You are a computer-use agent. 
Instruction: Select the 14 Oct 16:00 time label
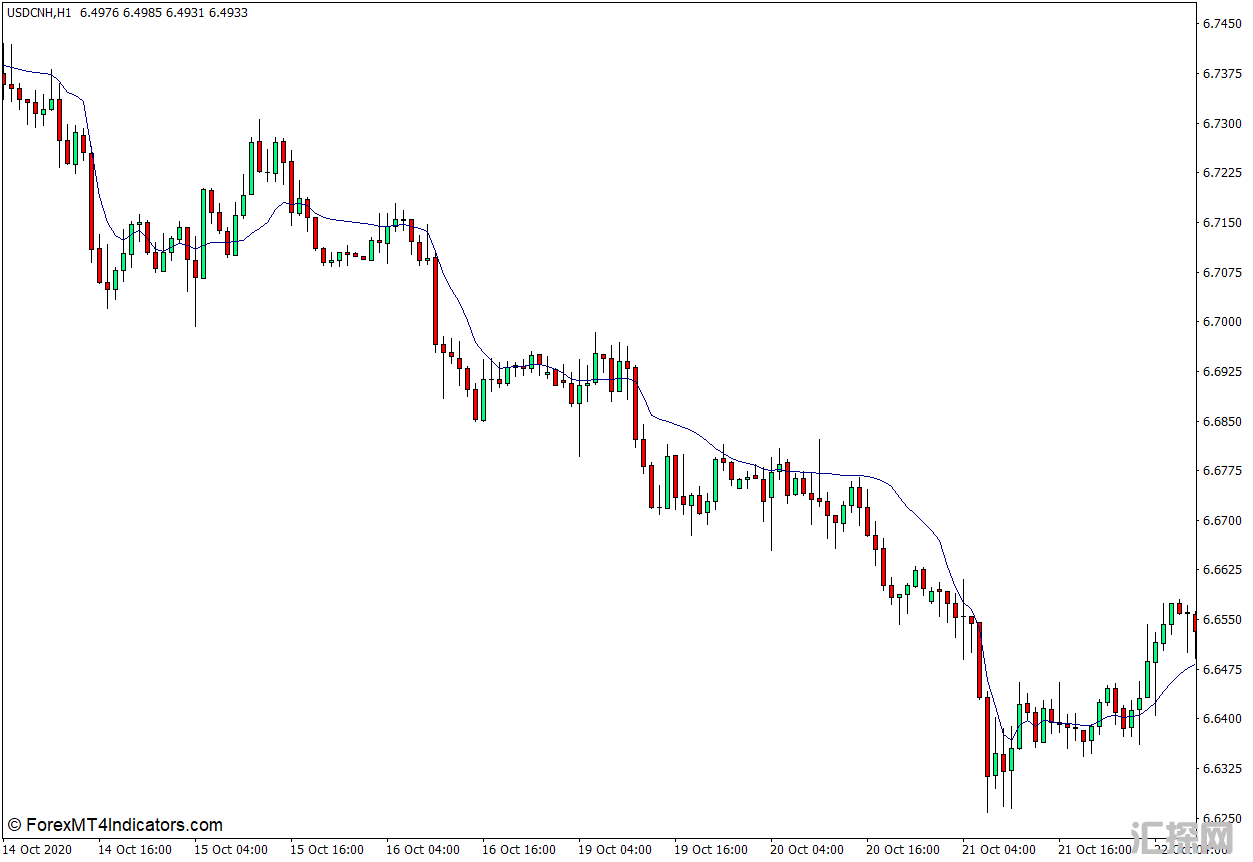[x=135, y=850]
